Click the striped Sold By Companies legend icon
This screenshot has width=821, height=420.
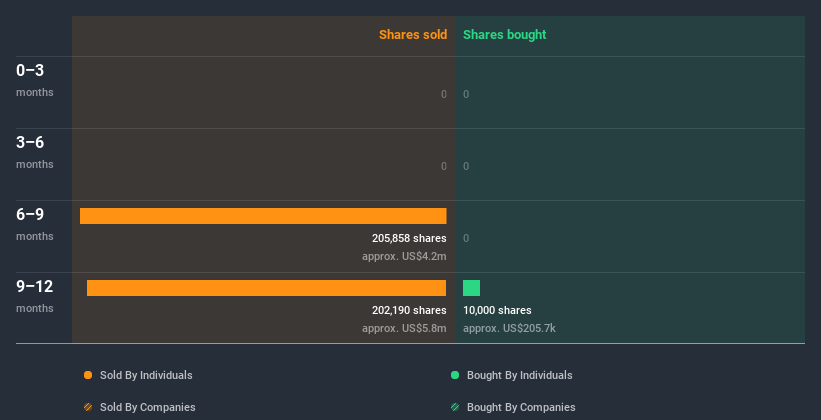click(x=88, y=407)
